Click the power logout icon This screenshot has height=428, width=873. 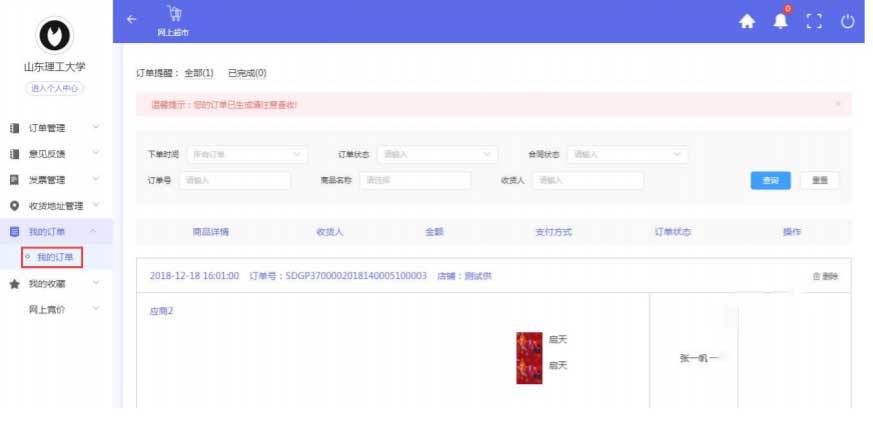tap(848, 21)
